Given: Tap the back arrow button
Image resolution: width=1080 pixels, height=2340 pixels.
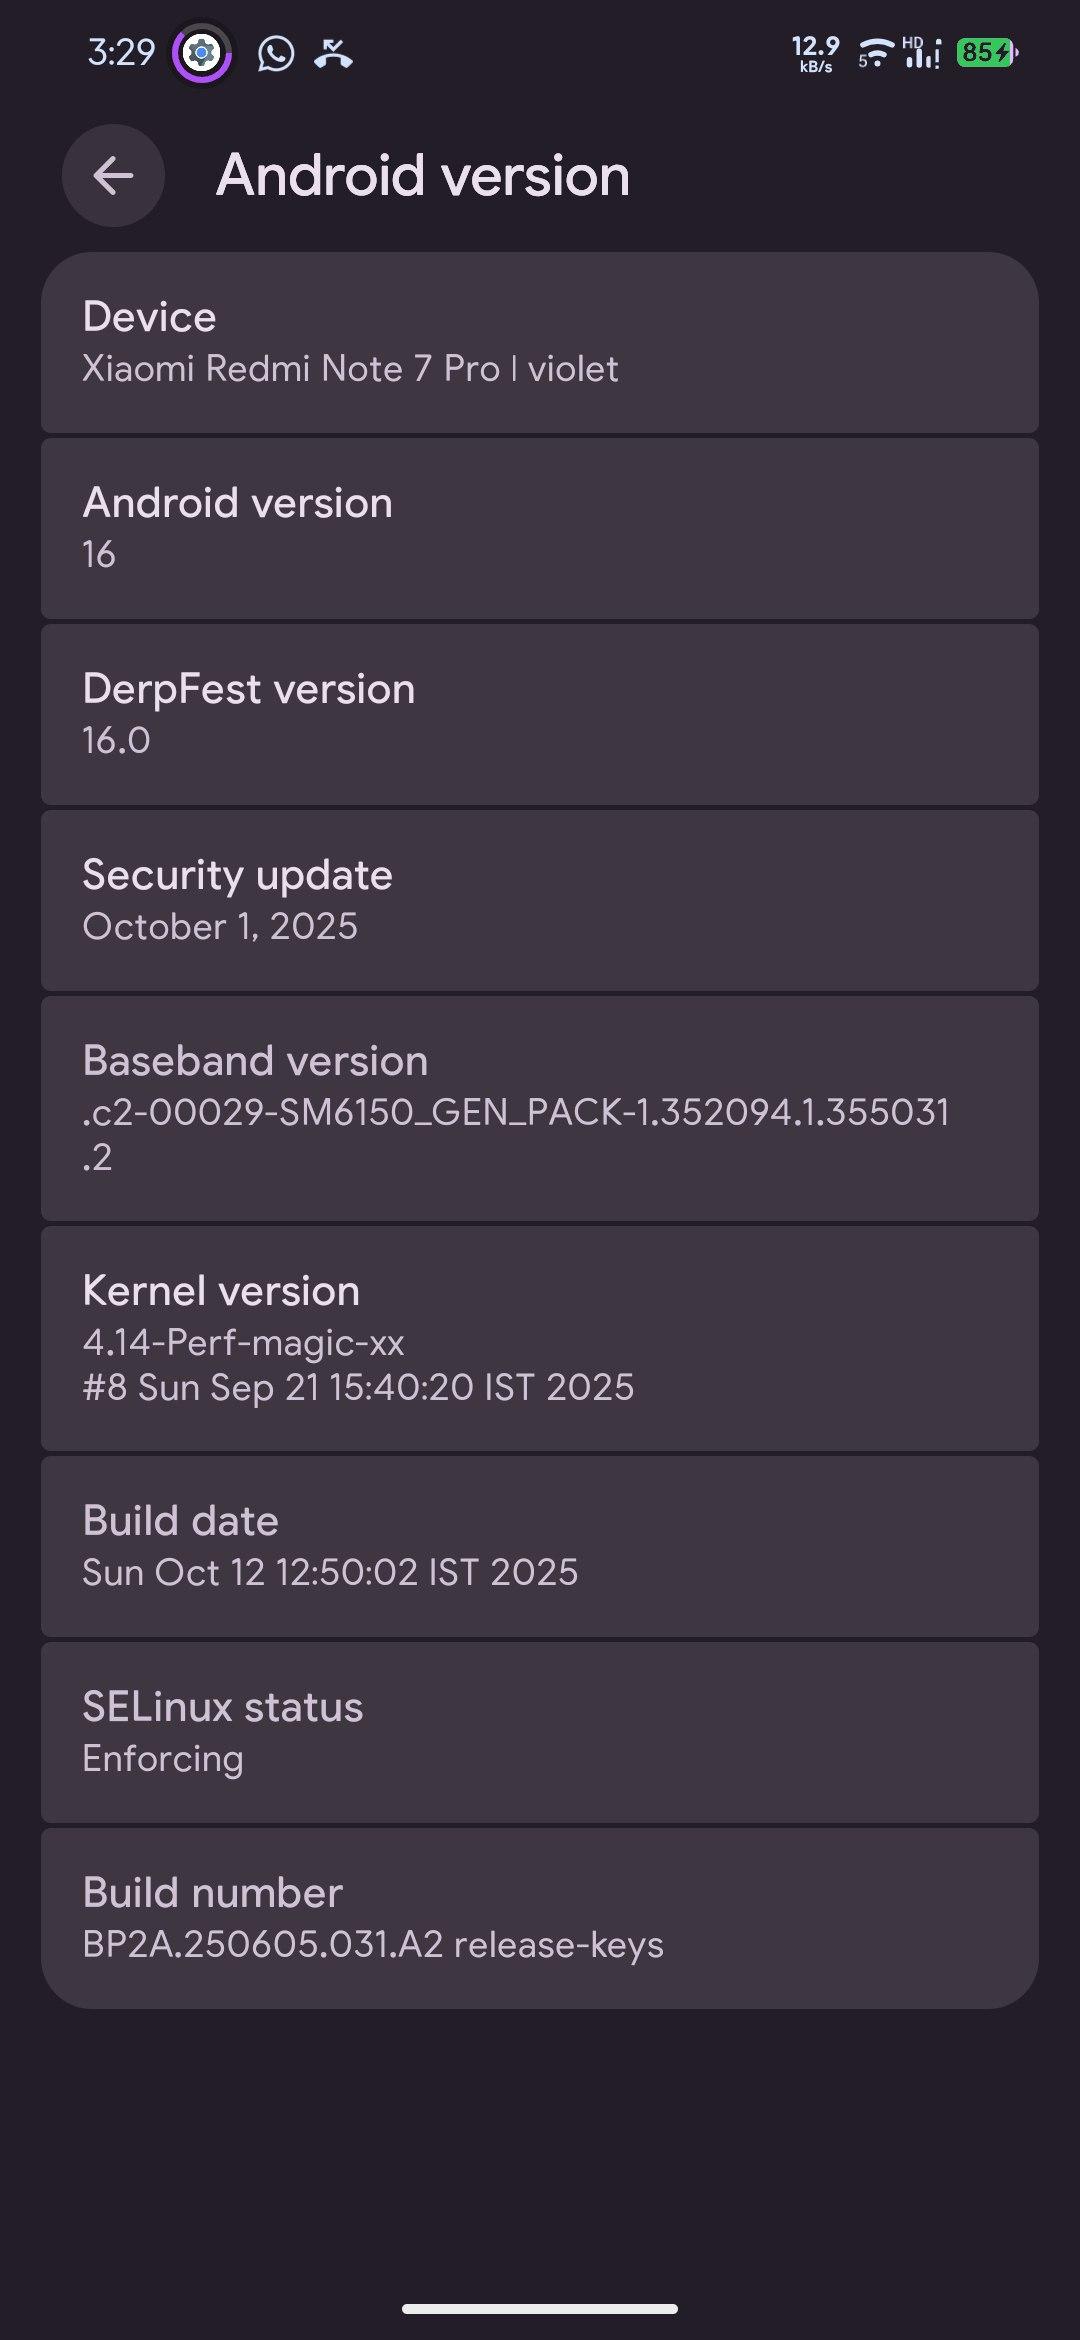Looking at the screenshot, I should [x=113, y=176].
